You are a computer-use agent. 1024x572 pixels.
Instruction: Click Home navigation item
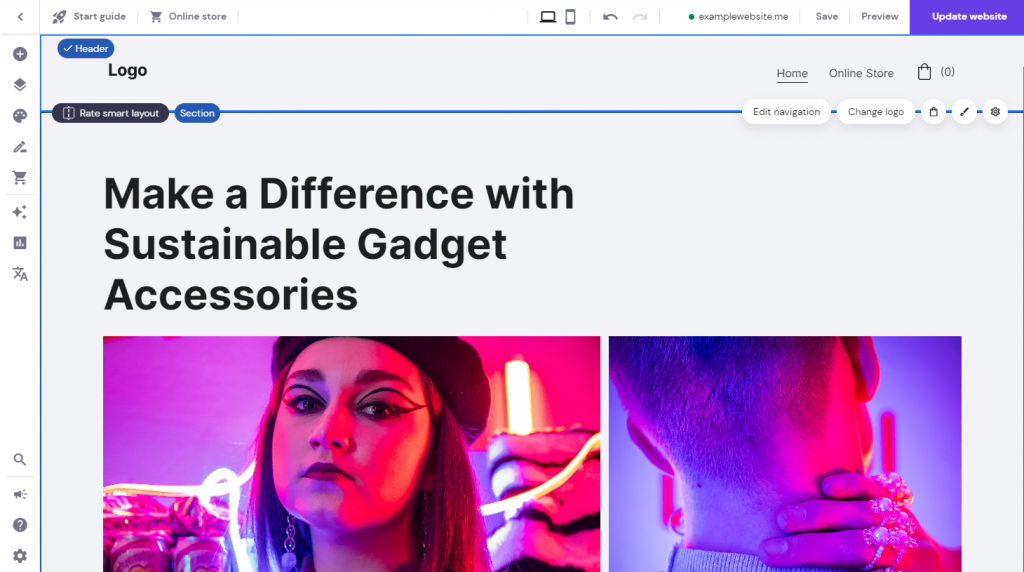click(x=792, y=73)
